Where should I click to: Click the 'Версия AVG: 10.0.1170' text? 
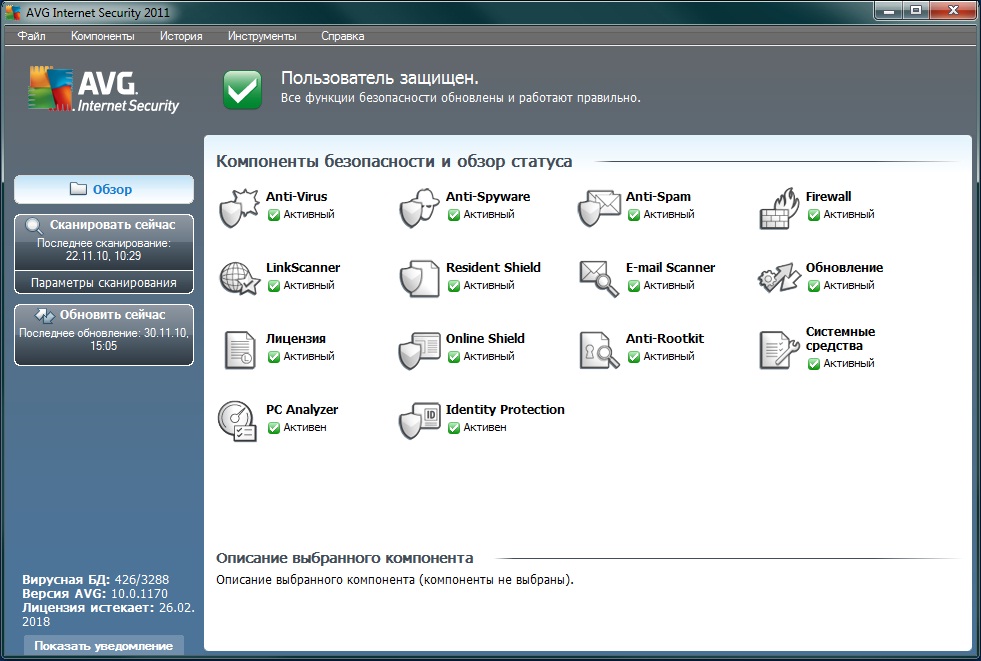tap(95, 593)
